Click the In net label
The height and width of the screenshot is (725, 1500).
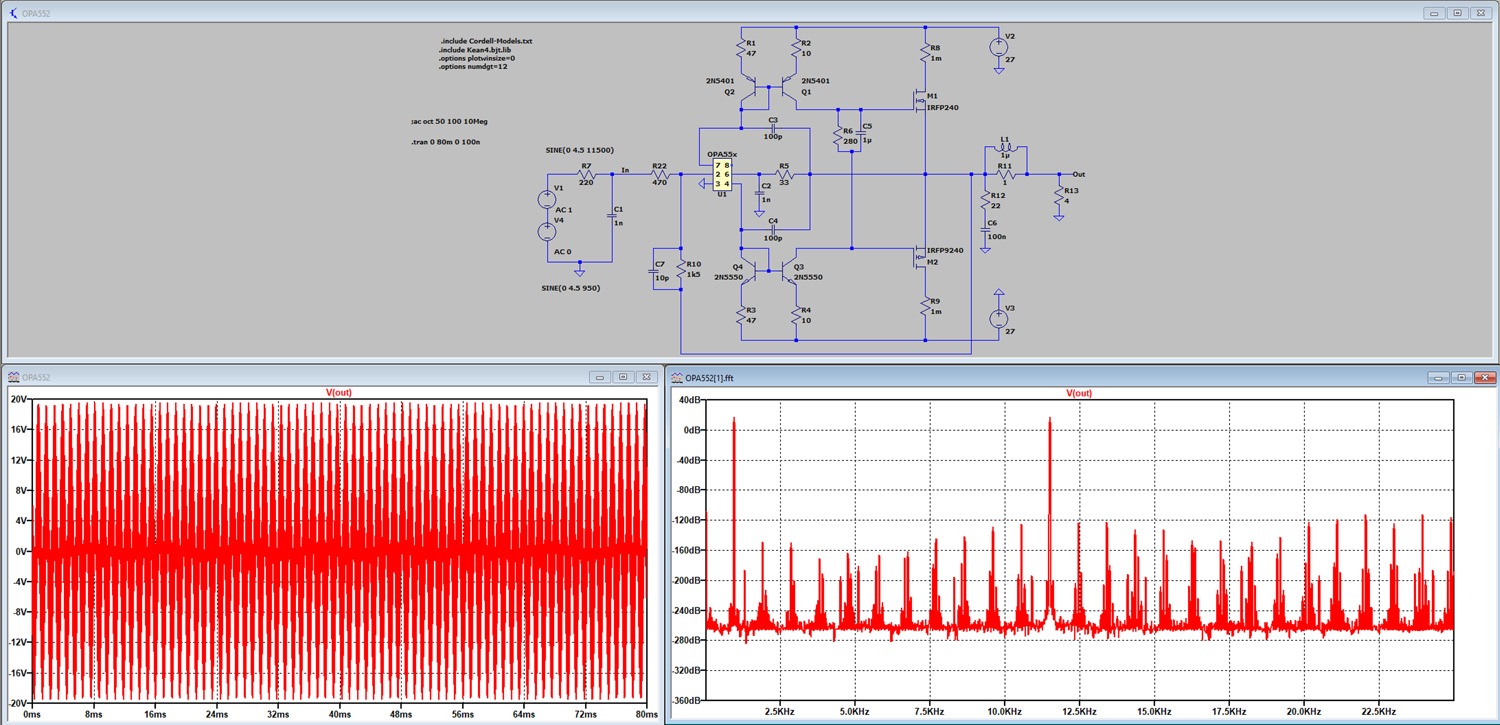(x=625, y=171)
